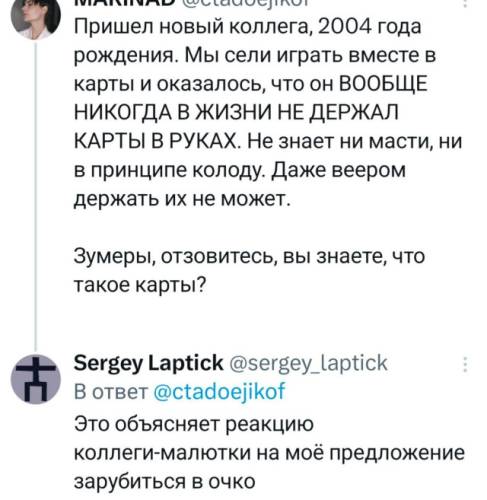Image resolution: width=487 pixels, height=500 pixels.
Task: Open more options menu on the top tweet
Action: coord(465,3)
